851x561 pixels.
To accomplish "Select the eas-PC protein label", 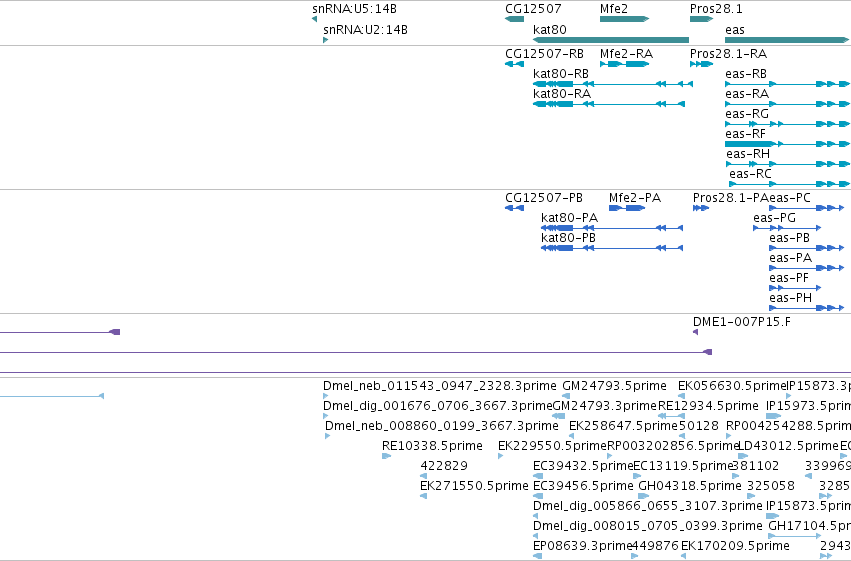I will [790, 198].
